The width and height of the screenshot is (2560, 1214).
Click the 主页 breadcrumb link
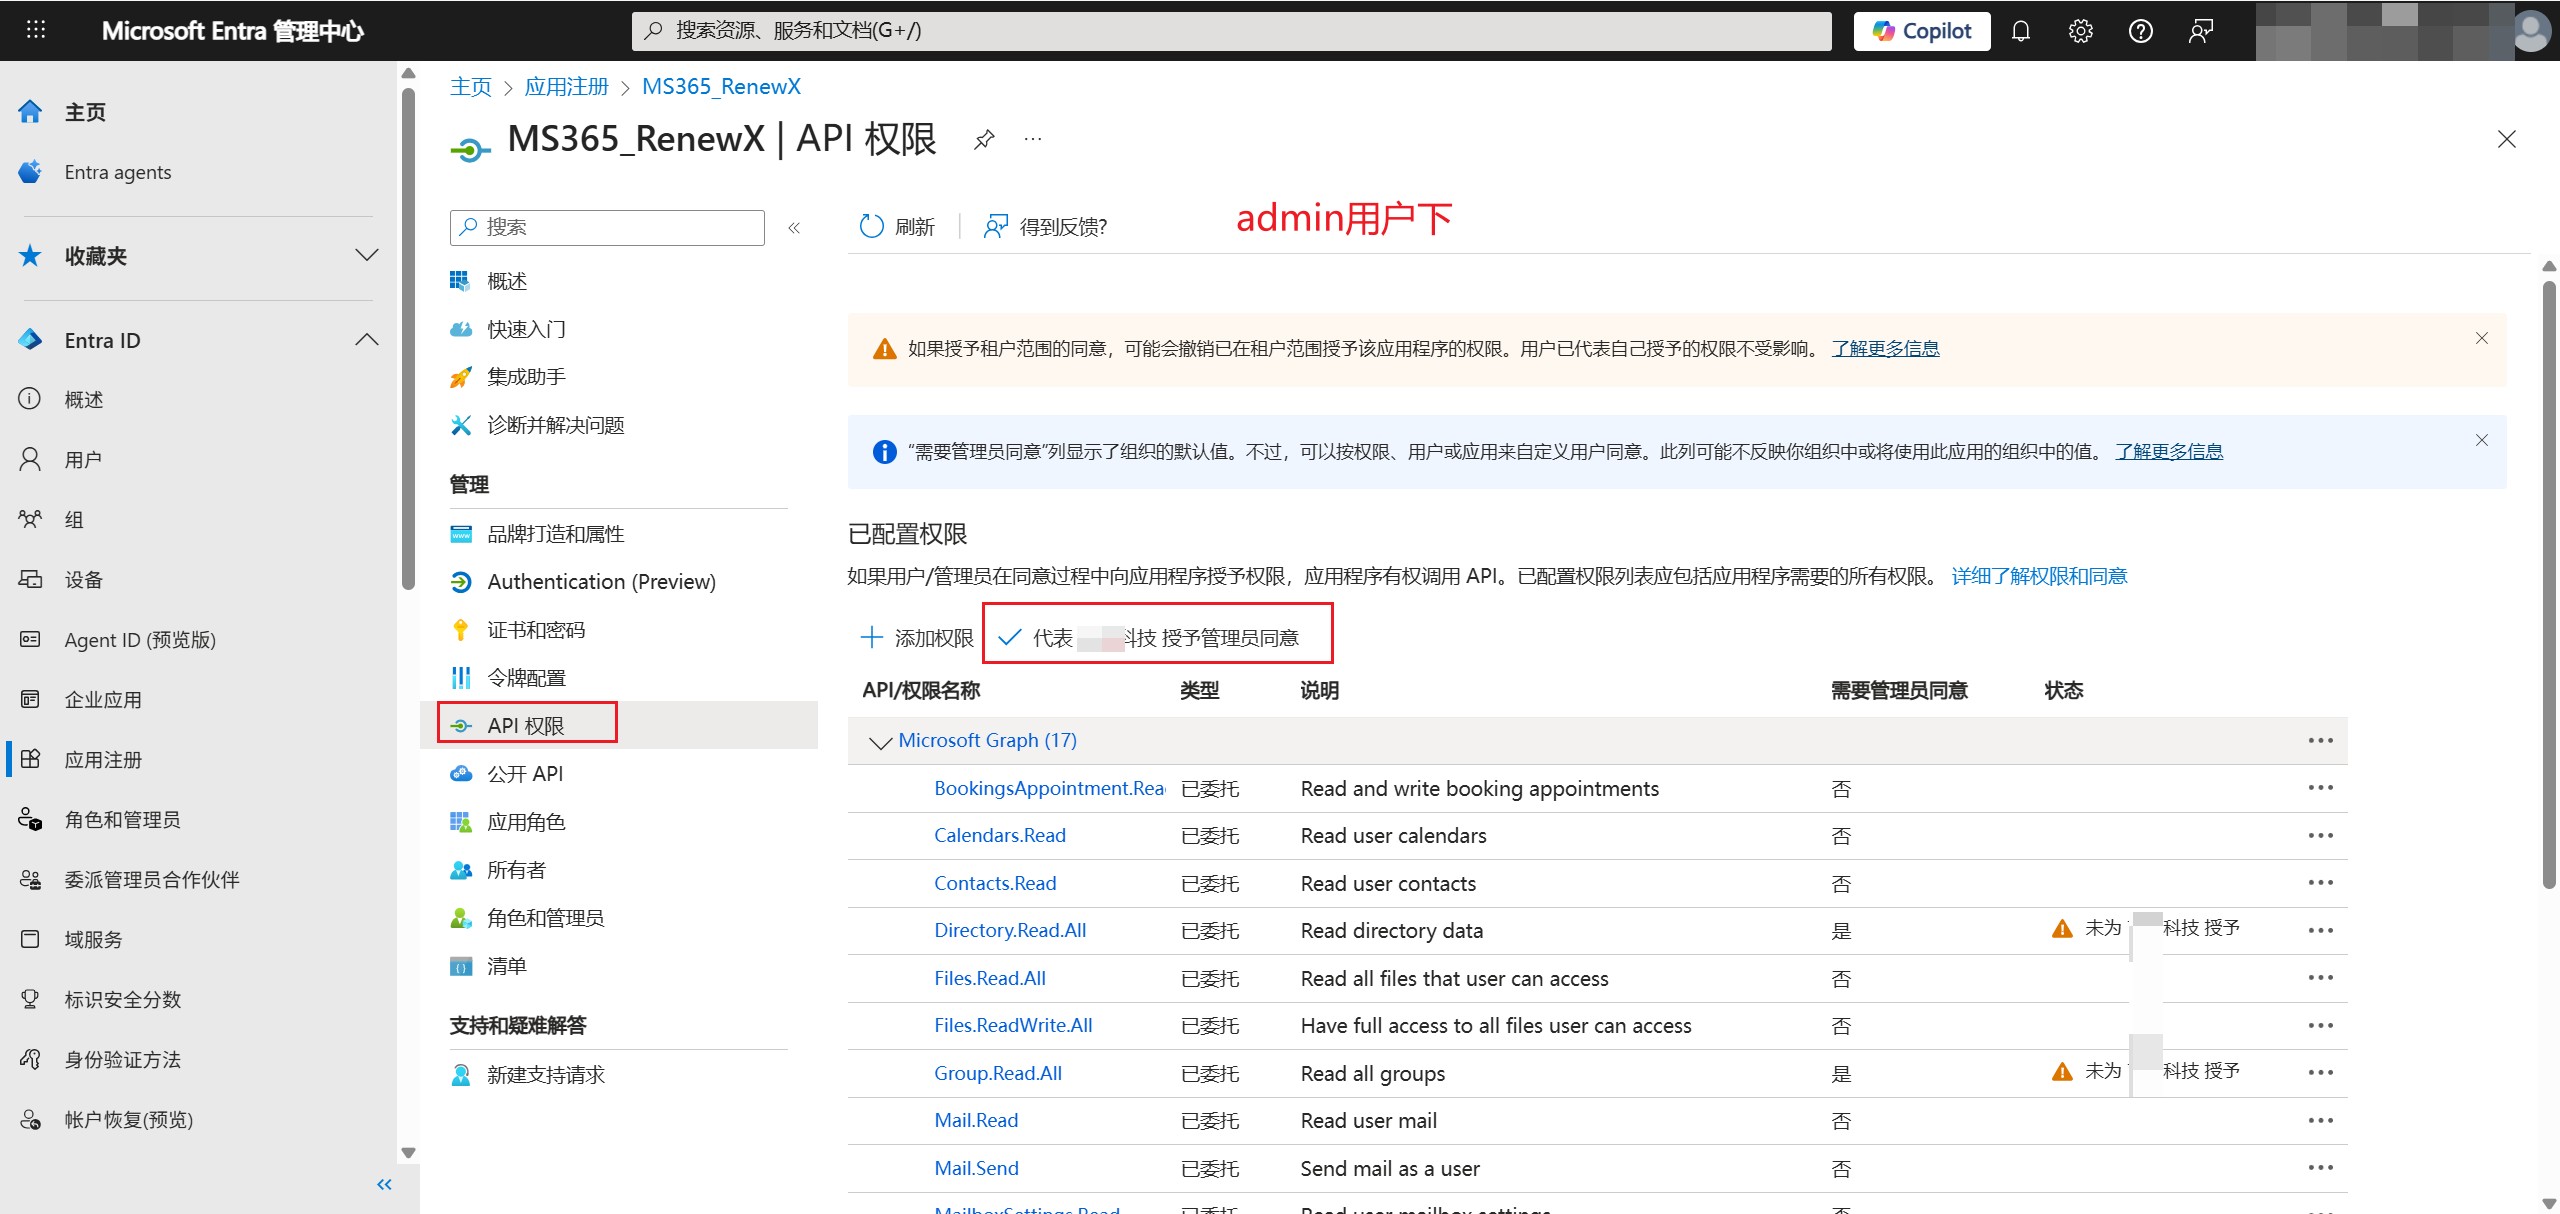(470, 87)
